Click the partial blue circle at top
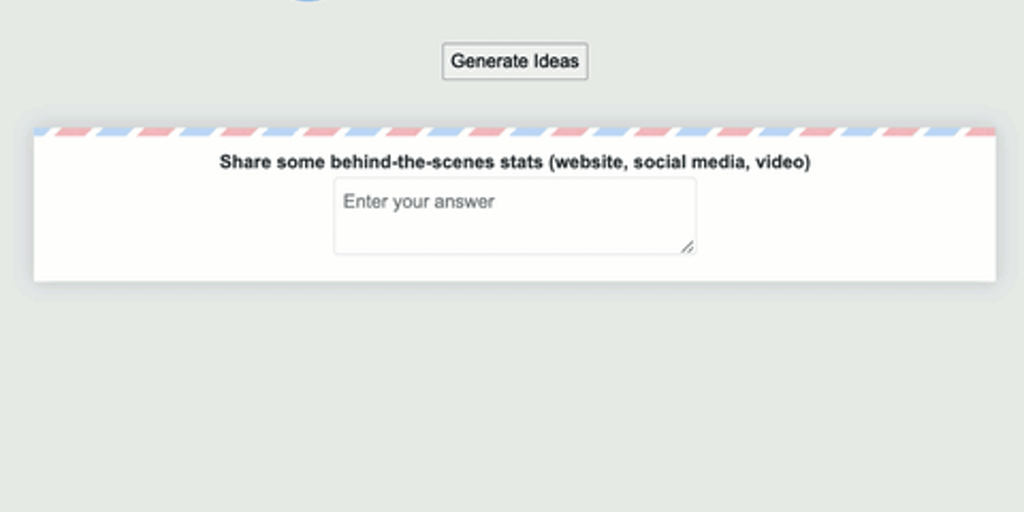 [309, 1]
